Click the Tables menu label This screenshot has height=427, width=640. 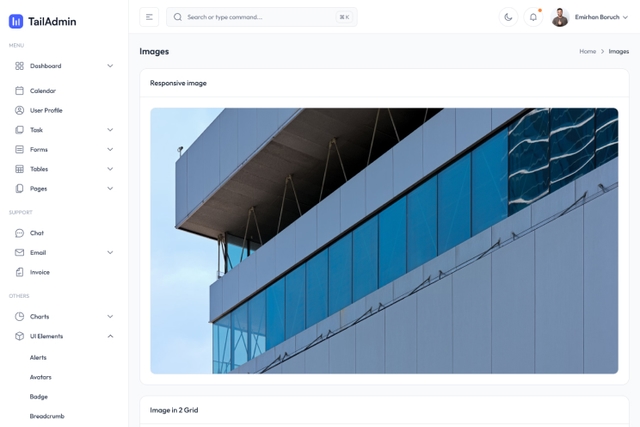[39, 169]
